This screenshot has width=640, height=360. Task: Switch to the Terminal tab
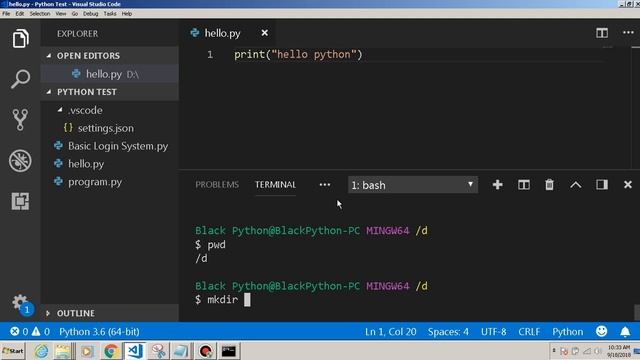click(276, 184)
